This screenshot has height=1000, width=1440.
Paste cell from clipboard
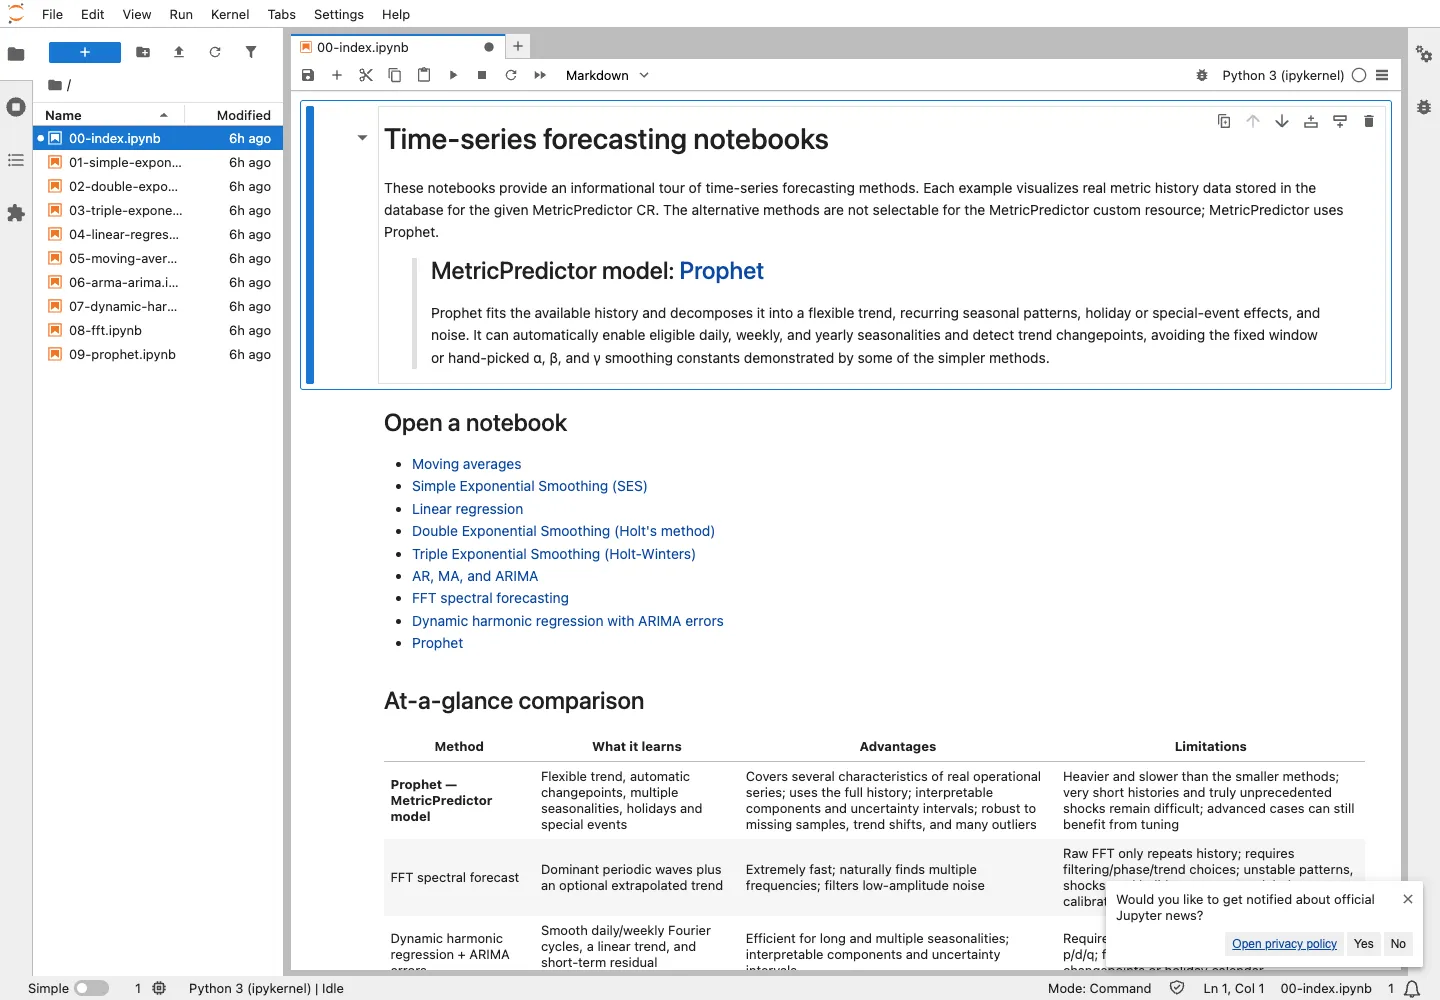click(x=424, y=75)
